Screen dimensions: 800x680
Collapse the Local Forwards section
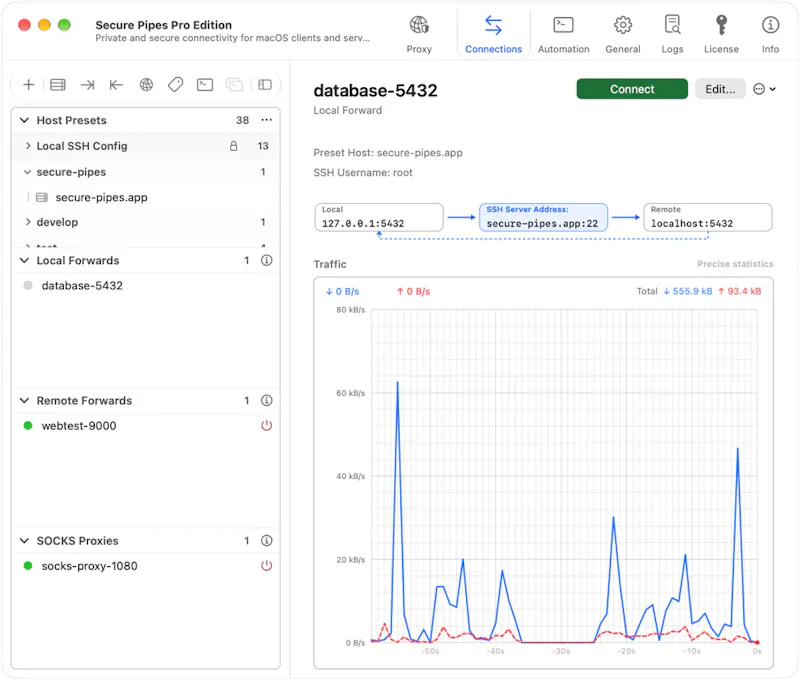coord(24,261)
